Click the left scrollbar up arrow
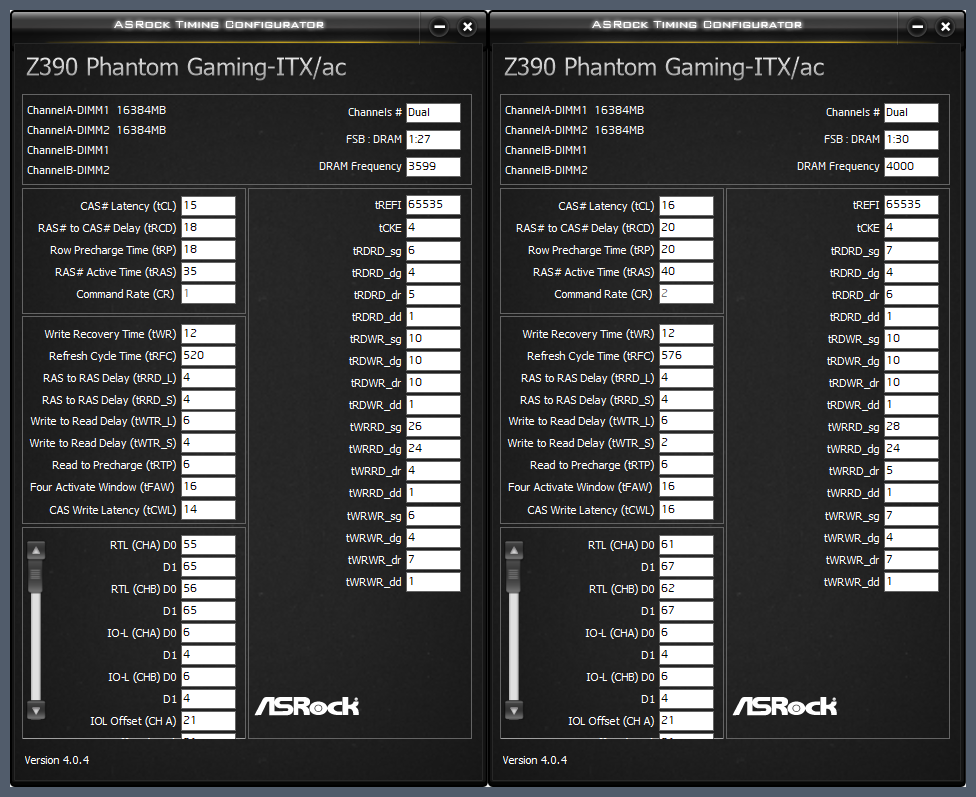Viewport: 976px width, 797px height. [36, 550]
